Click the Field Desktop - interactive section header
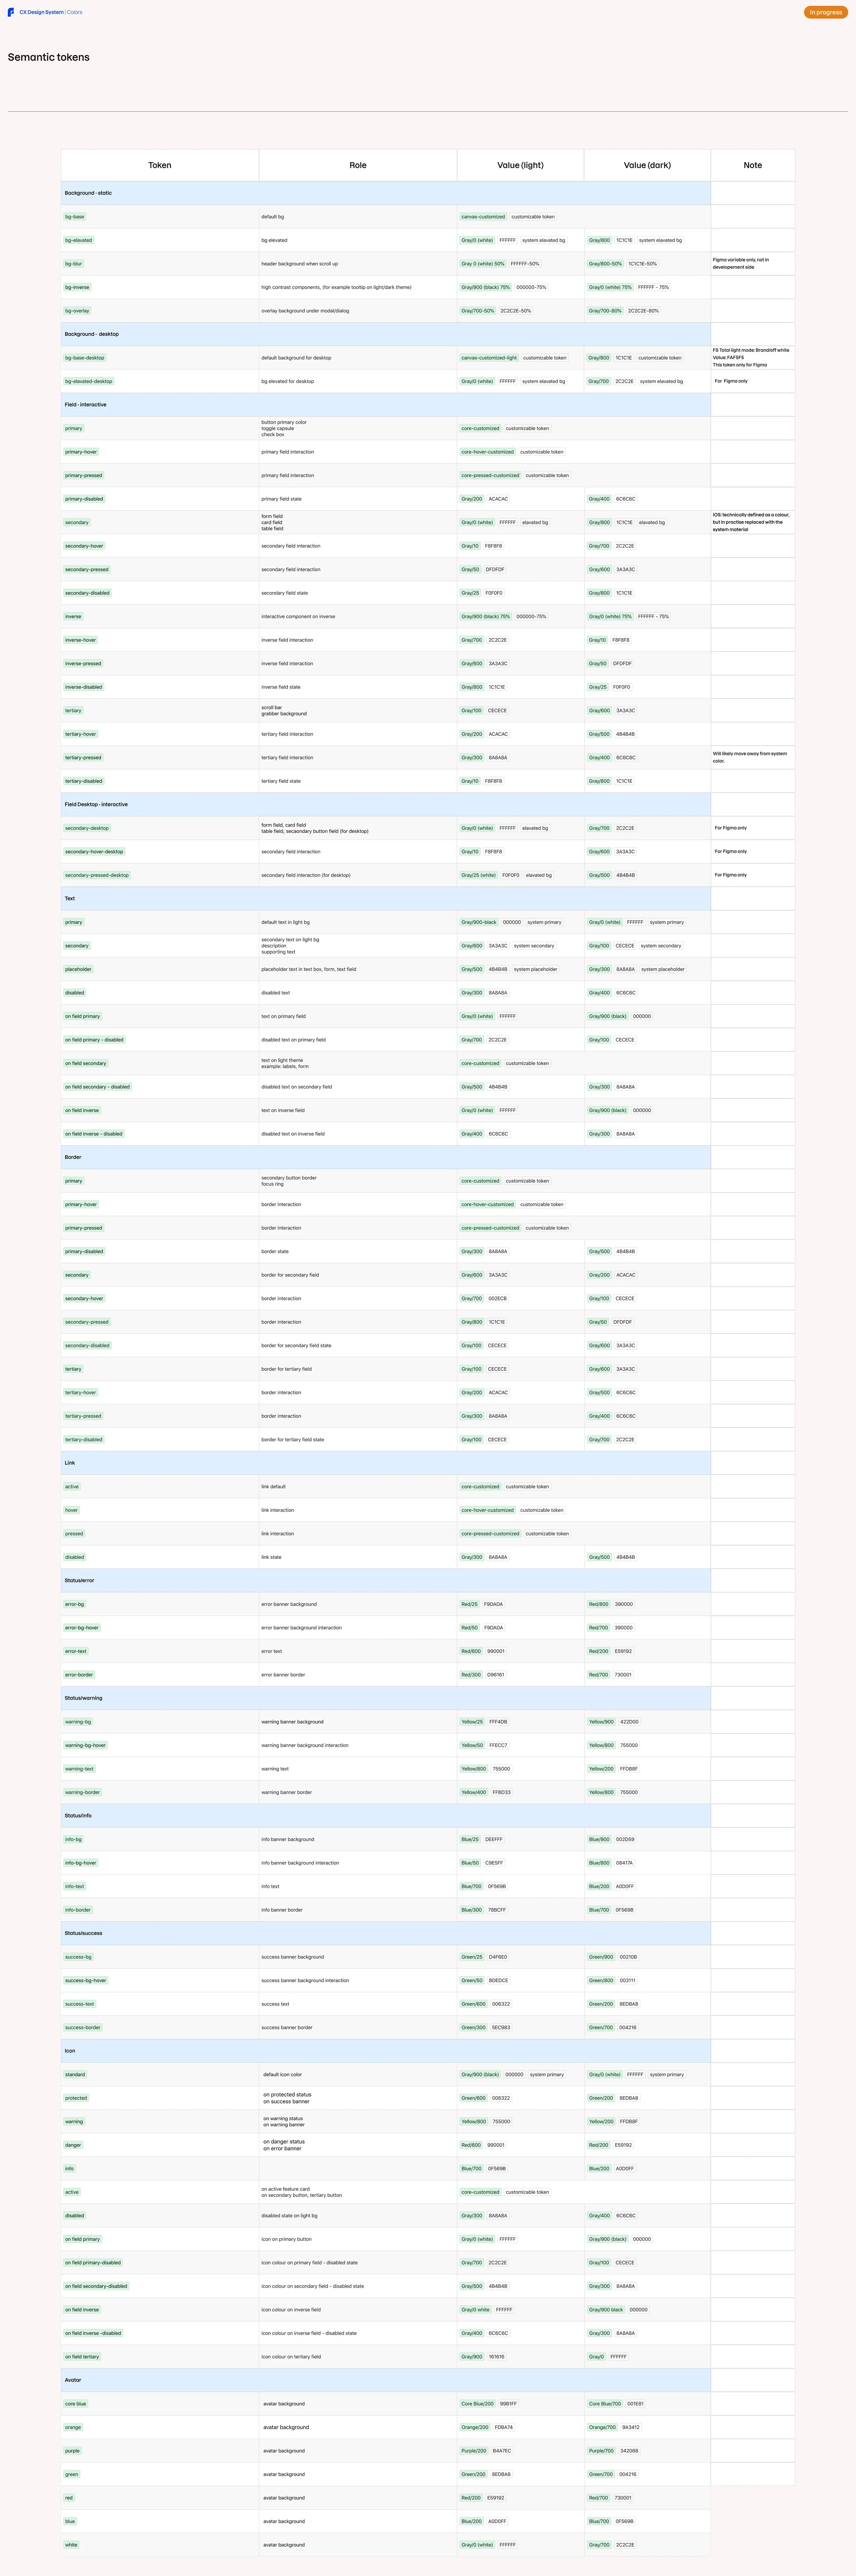Screen dimensions: 856x2576 [x=96, y=804]
